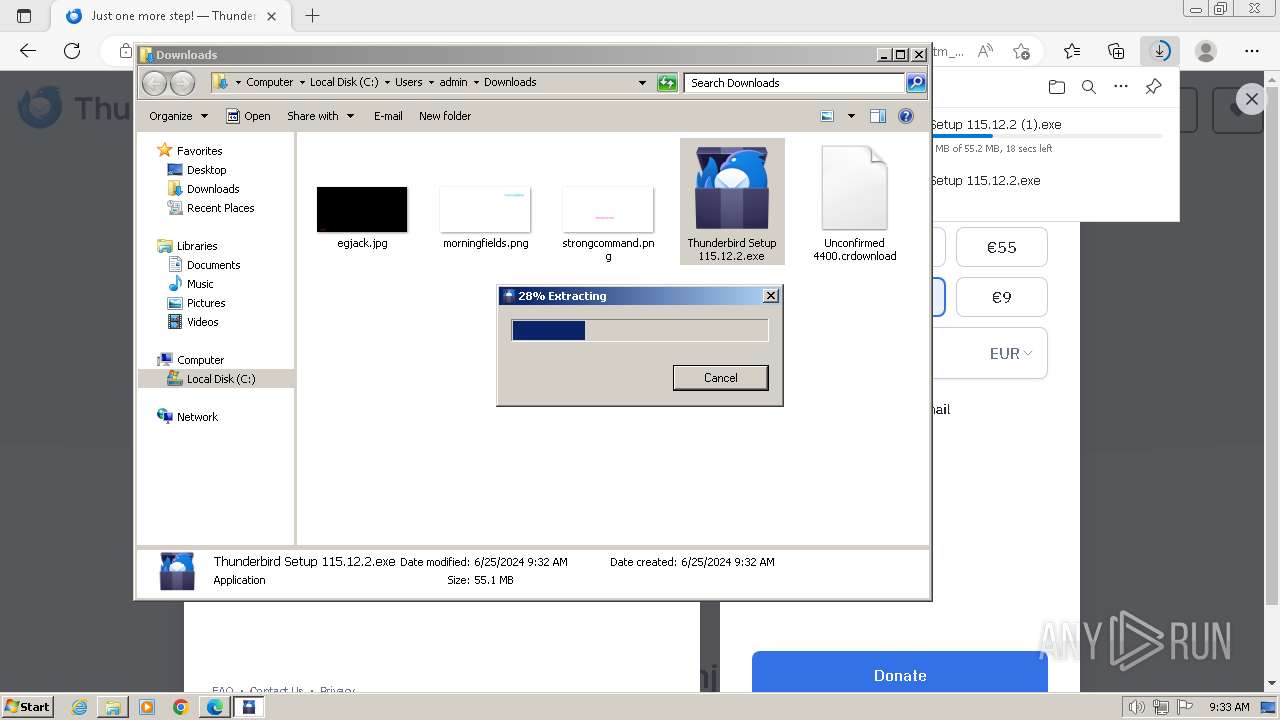Select the morningfields.png thumbnail
Viewport: 1280px width, 720px height.
pos(485,209)
